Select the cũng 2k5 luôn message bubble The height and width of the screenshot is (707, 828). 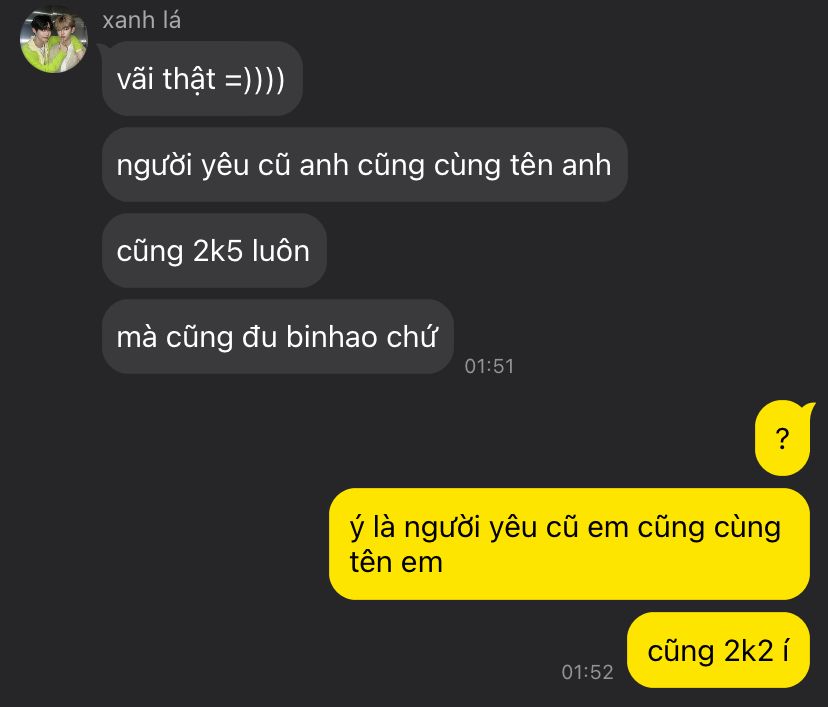pyautogui.click(x=214, y=251)
